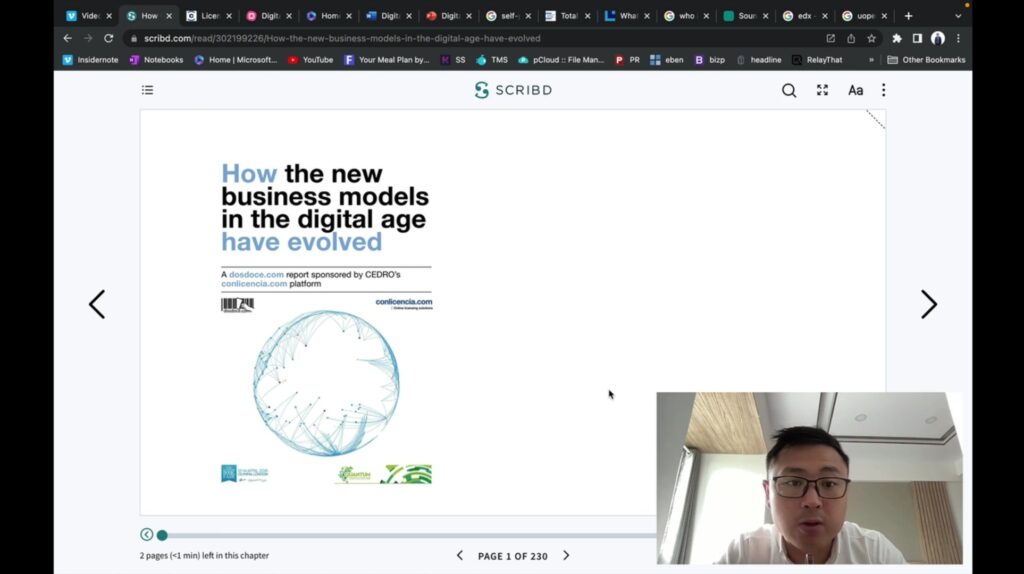
Task: Open the Other Bookmarks folder
Action: coord(926,60)
